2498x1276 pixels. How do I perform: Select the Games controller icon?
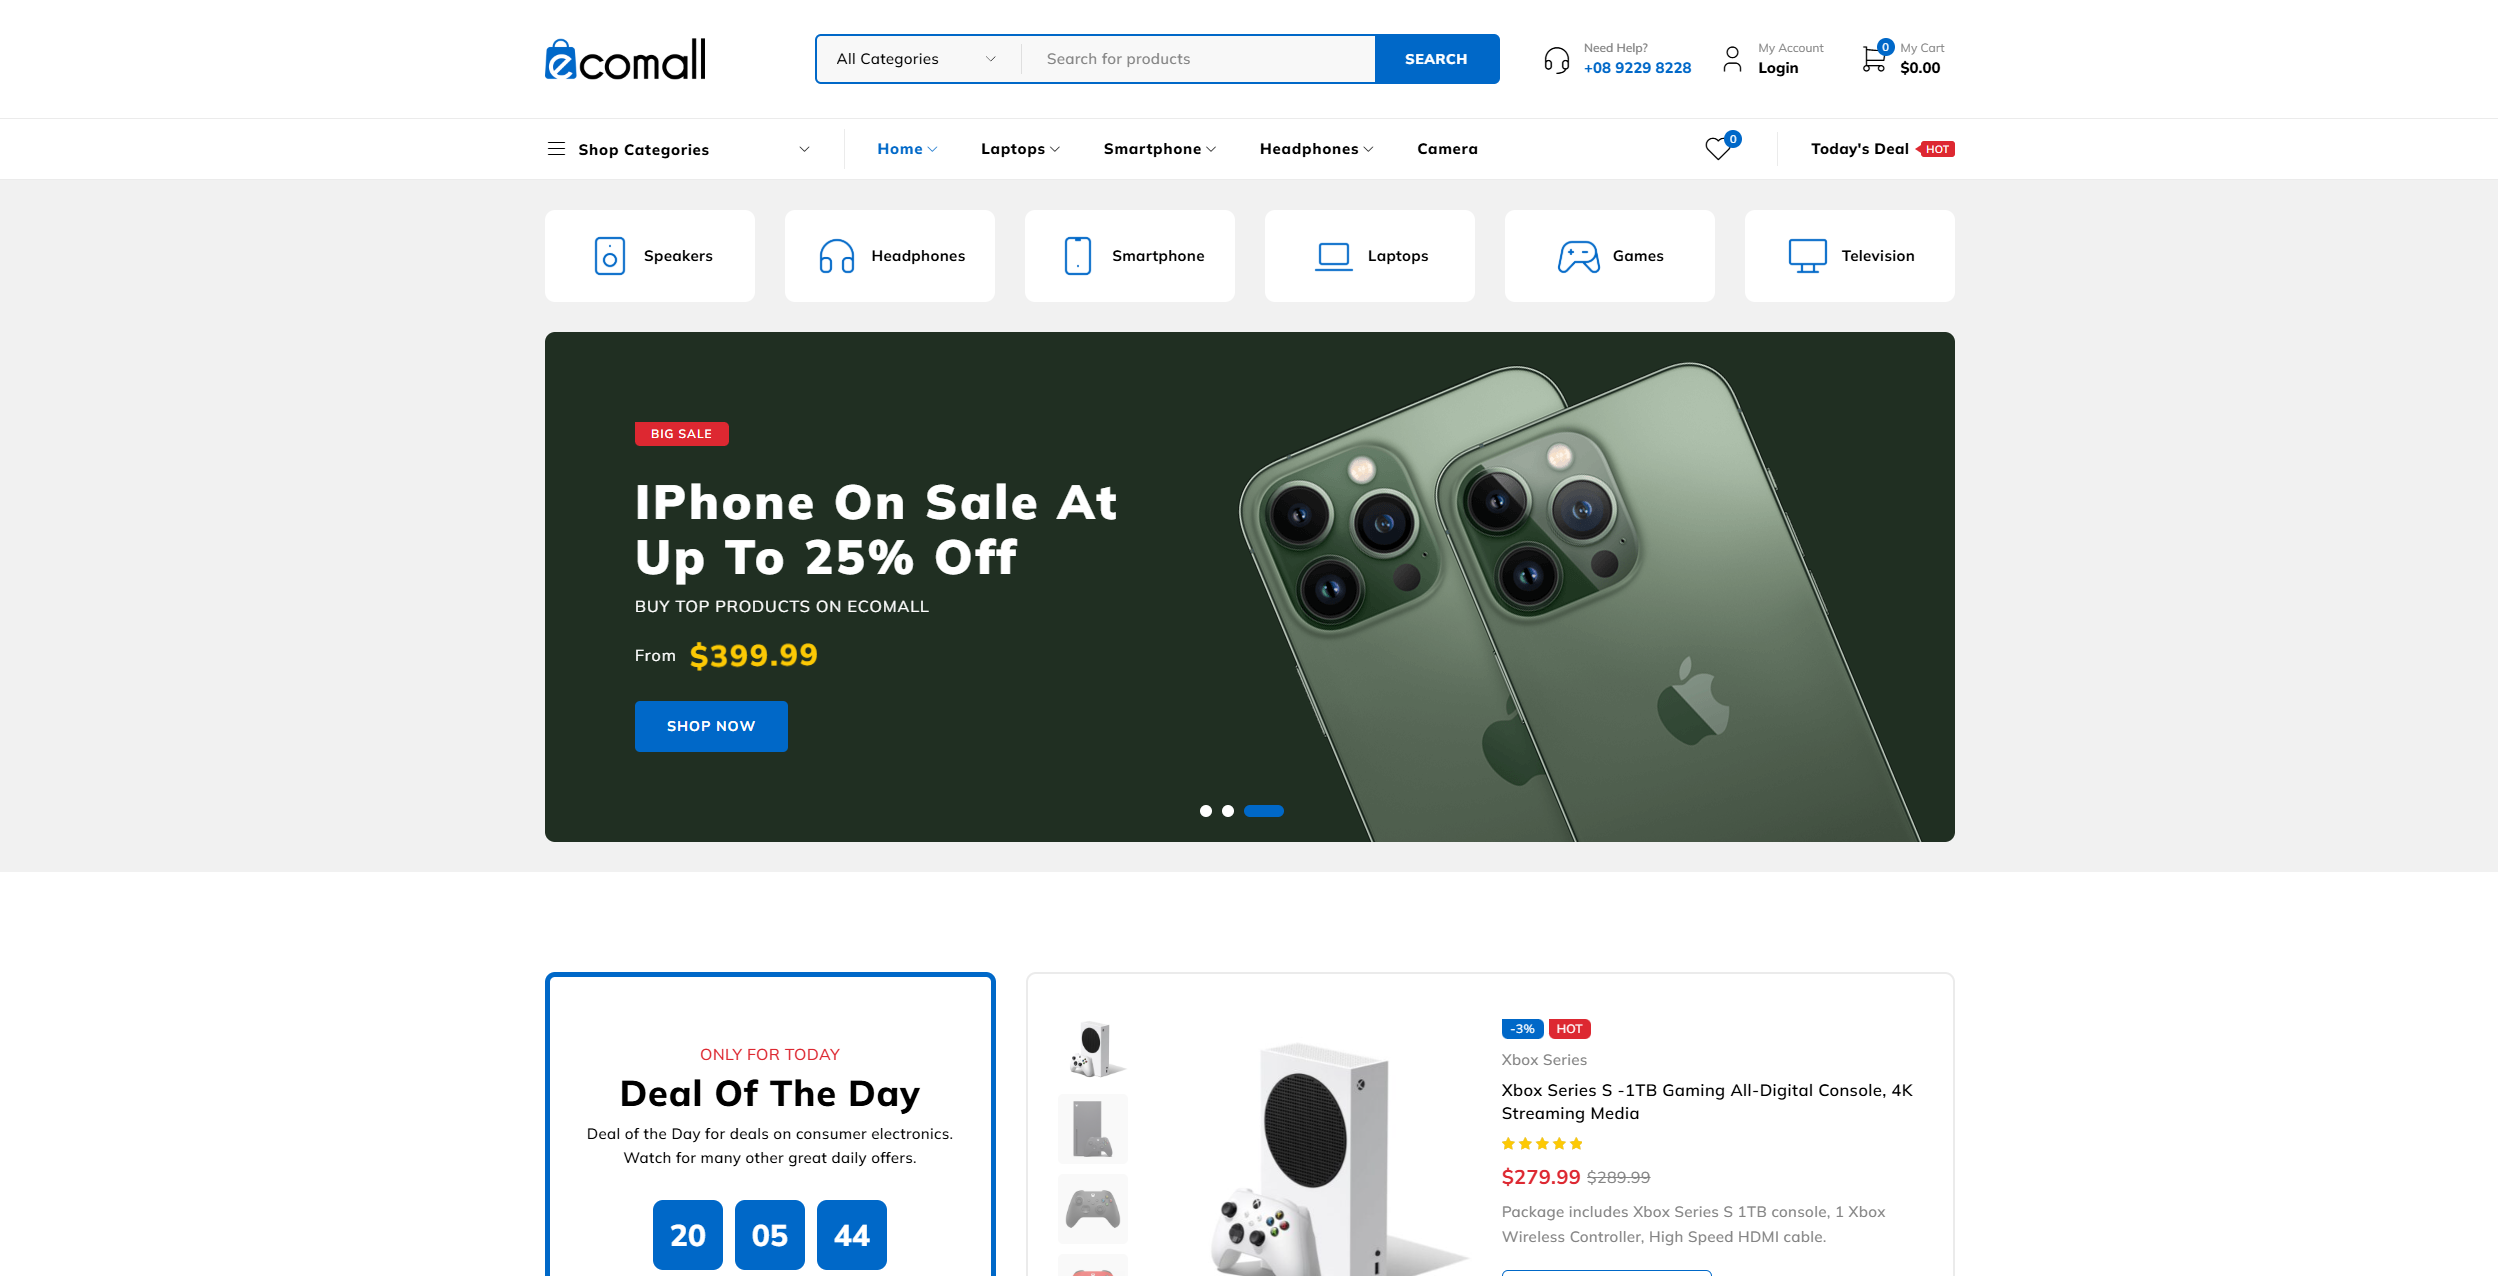click(x=1579, y=256)
